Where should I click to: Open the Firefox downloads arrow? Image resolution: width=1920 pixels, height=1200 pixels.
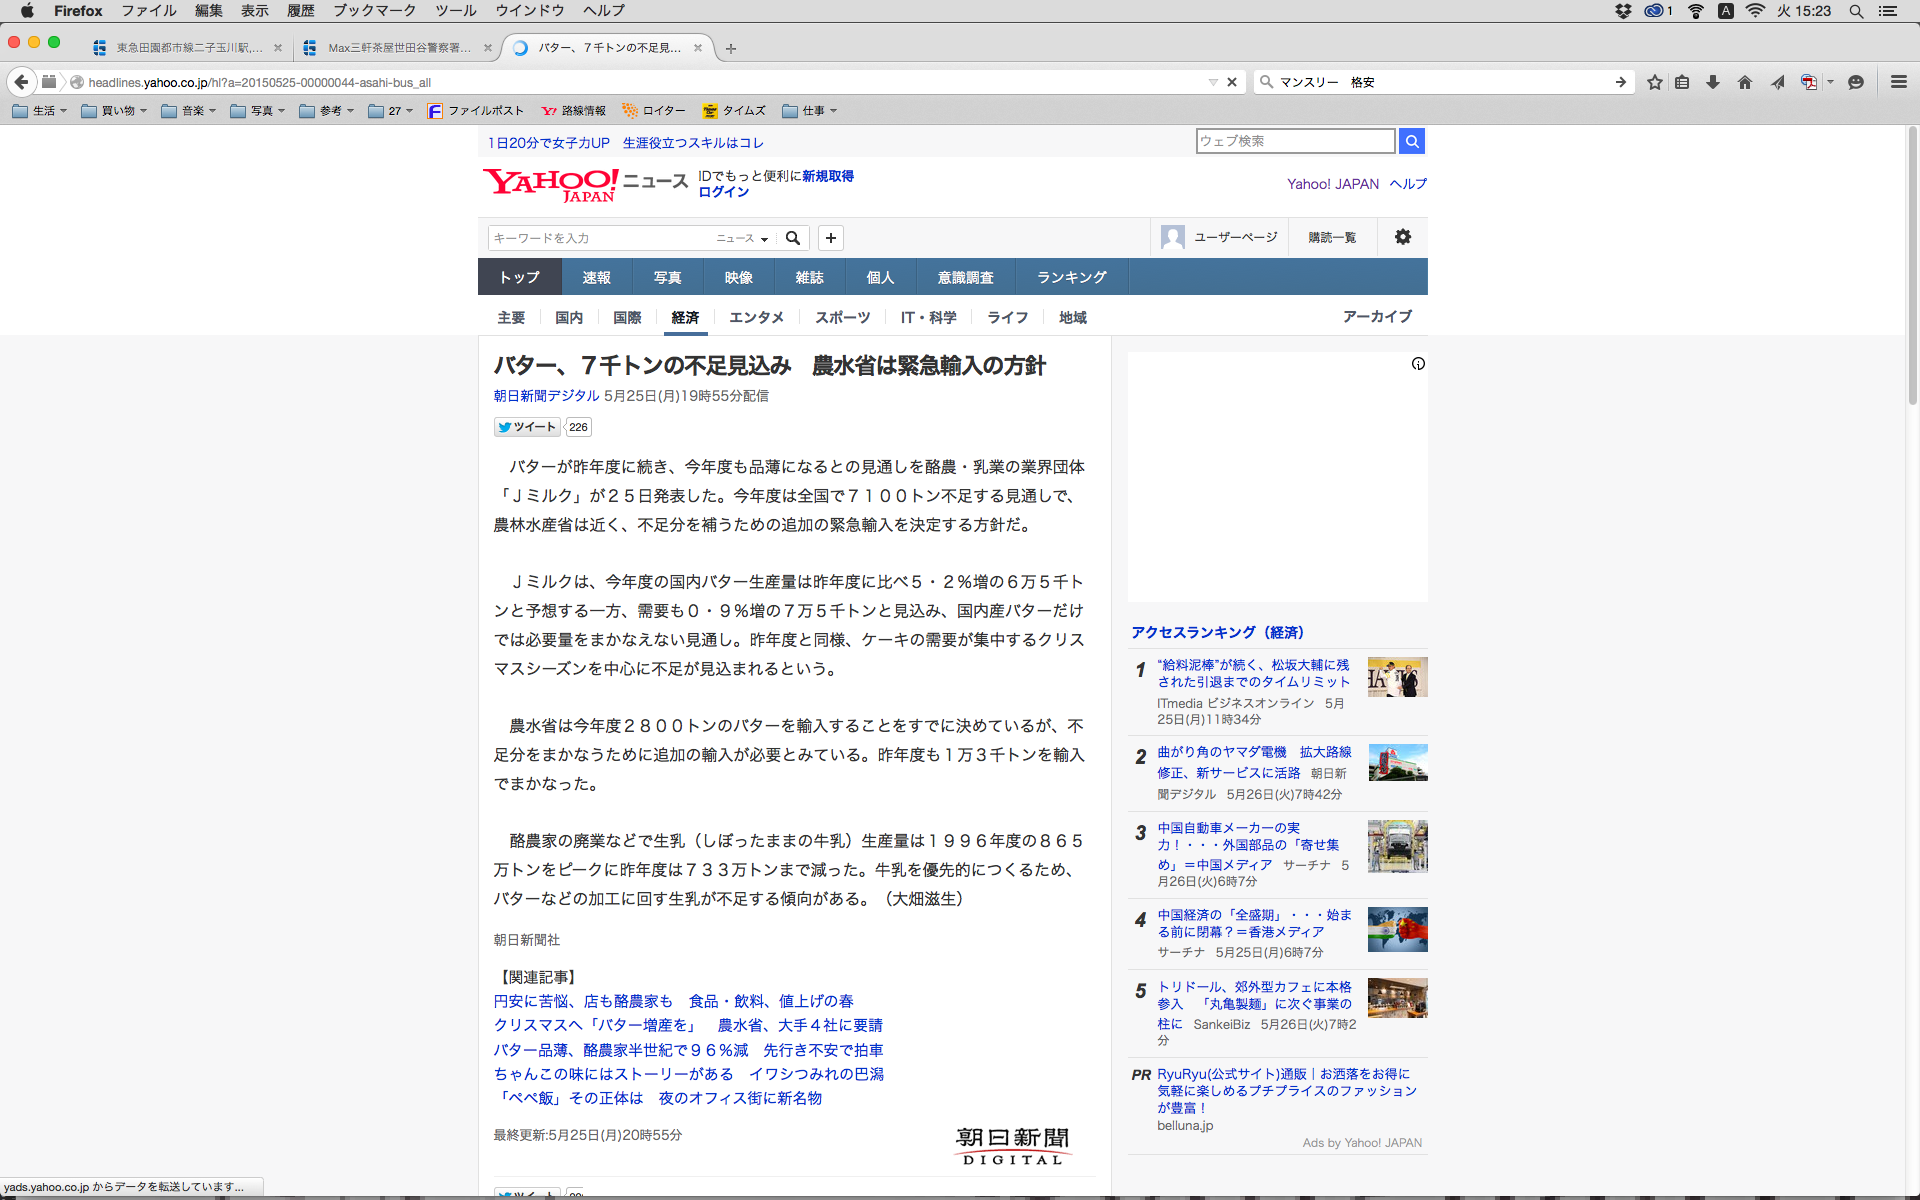coord(1713,82)
